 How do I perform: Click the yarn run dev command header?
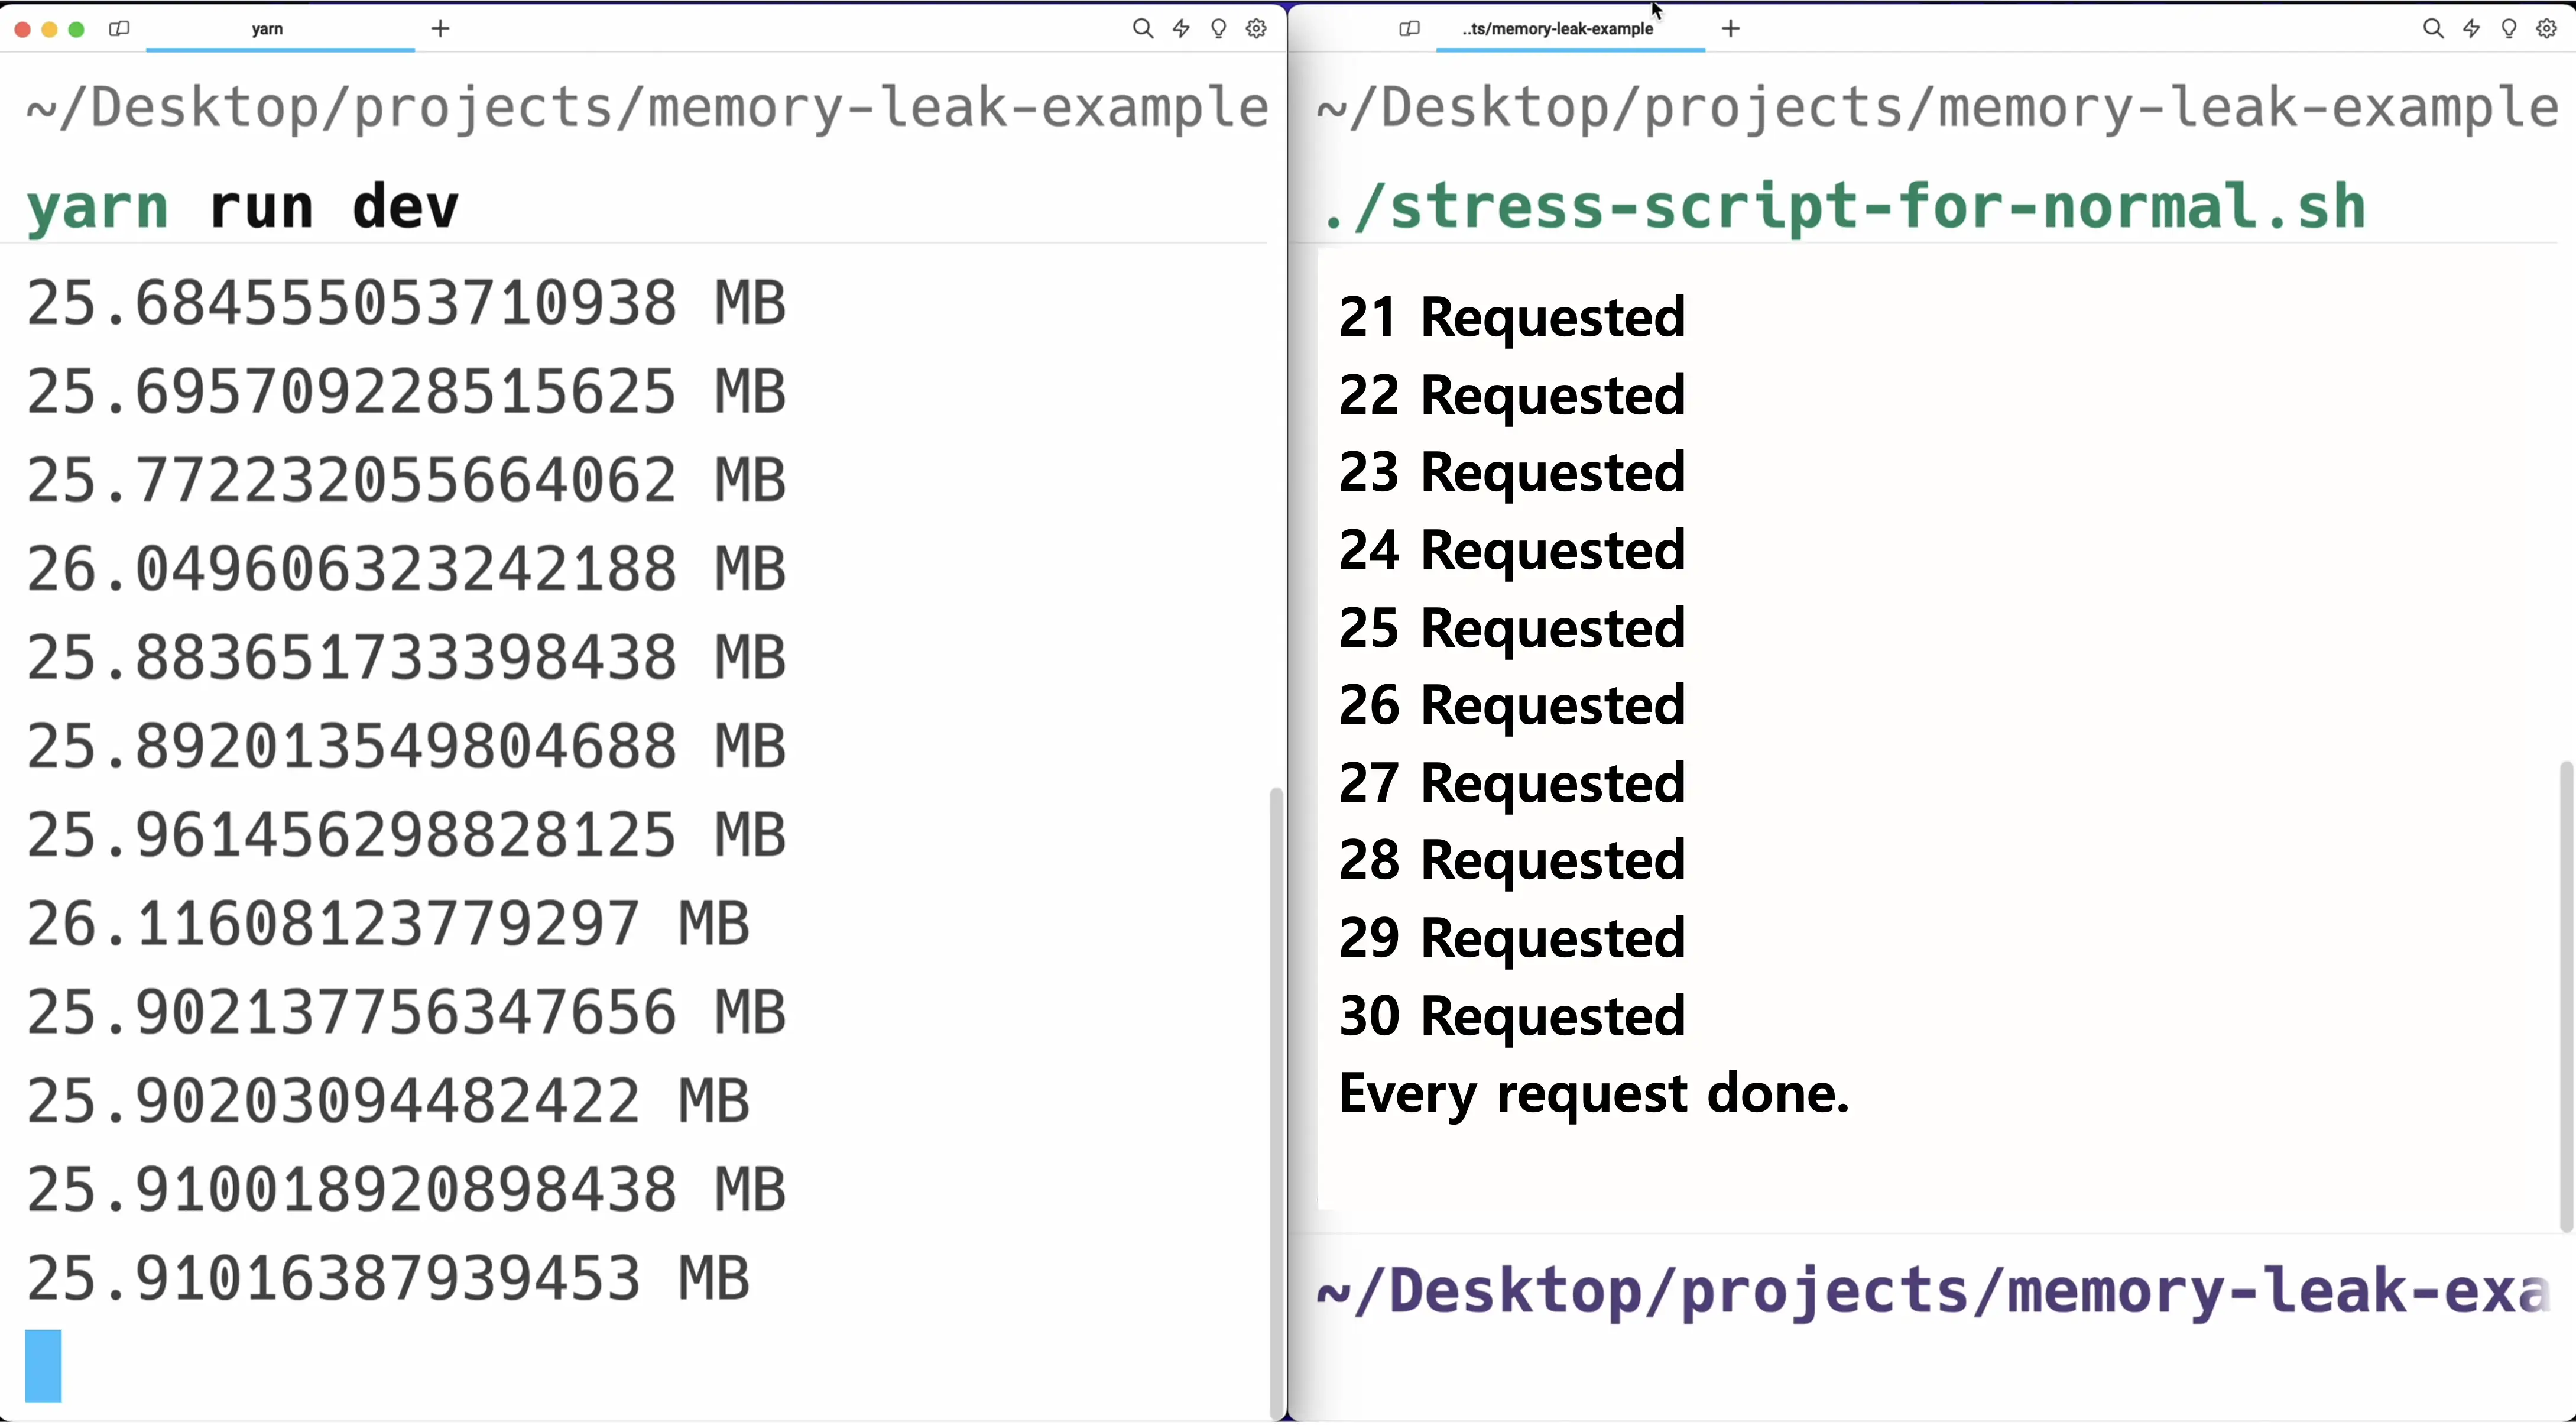[x=242, y=207]
